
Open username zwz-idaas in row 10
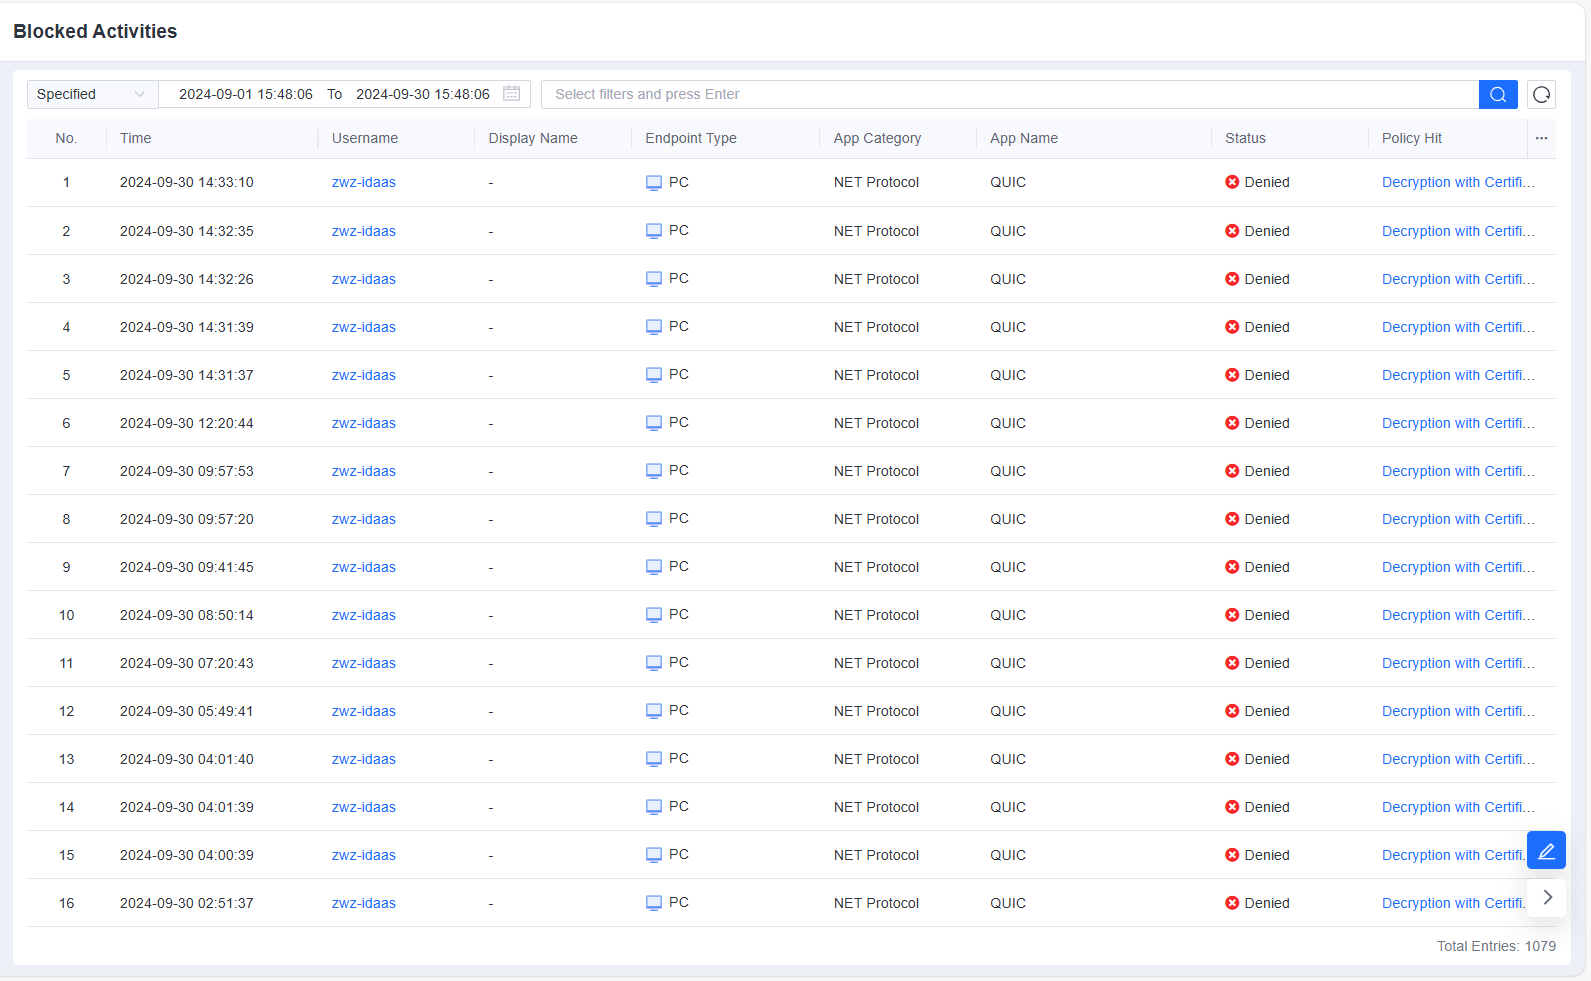[364, 615]
